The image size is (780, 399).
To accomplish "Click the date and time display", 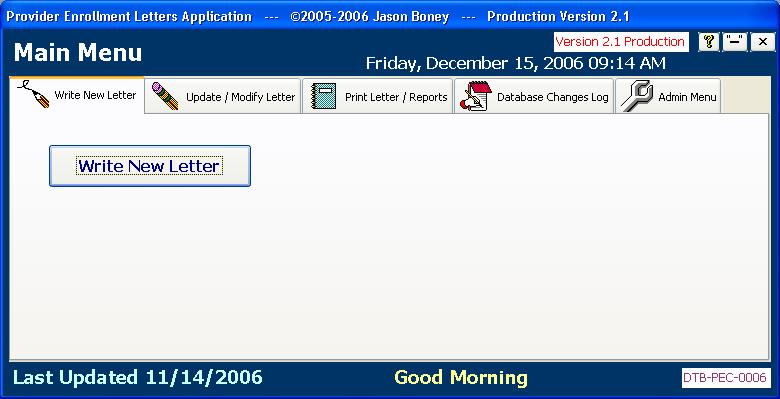I will [x=515, y=63].
